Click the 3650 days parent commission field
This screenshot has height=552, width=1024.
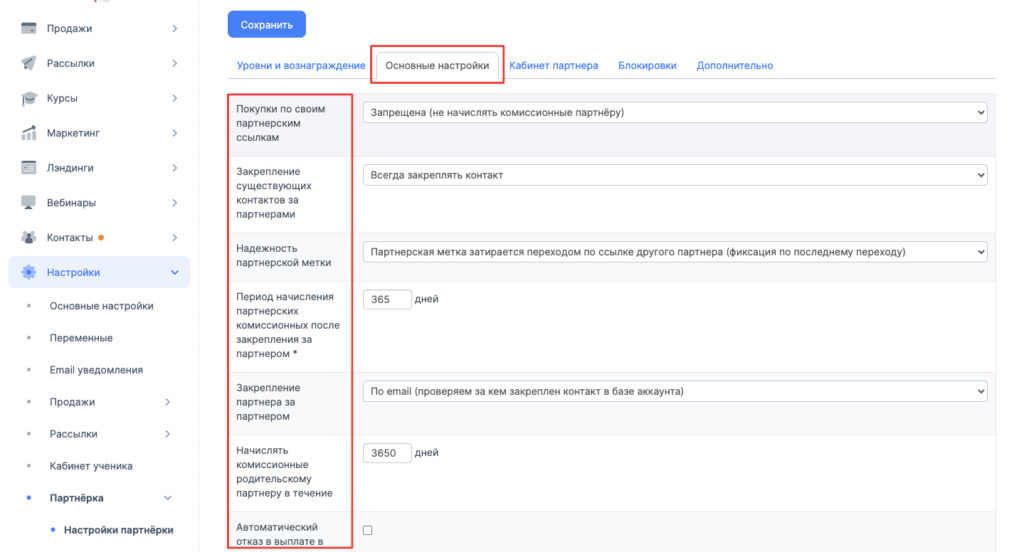387,453
